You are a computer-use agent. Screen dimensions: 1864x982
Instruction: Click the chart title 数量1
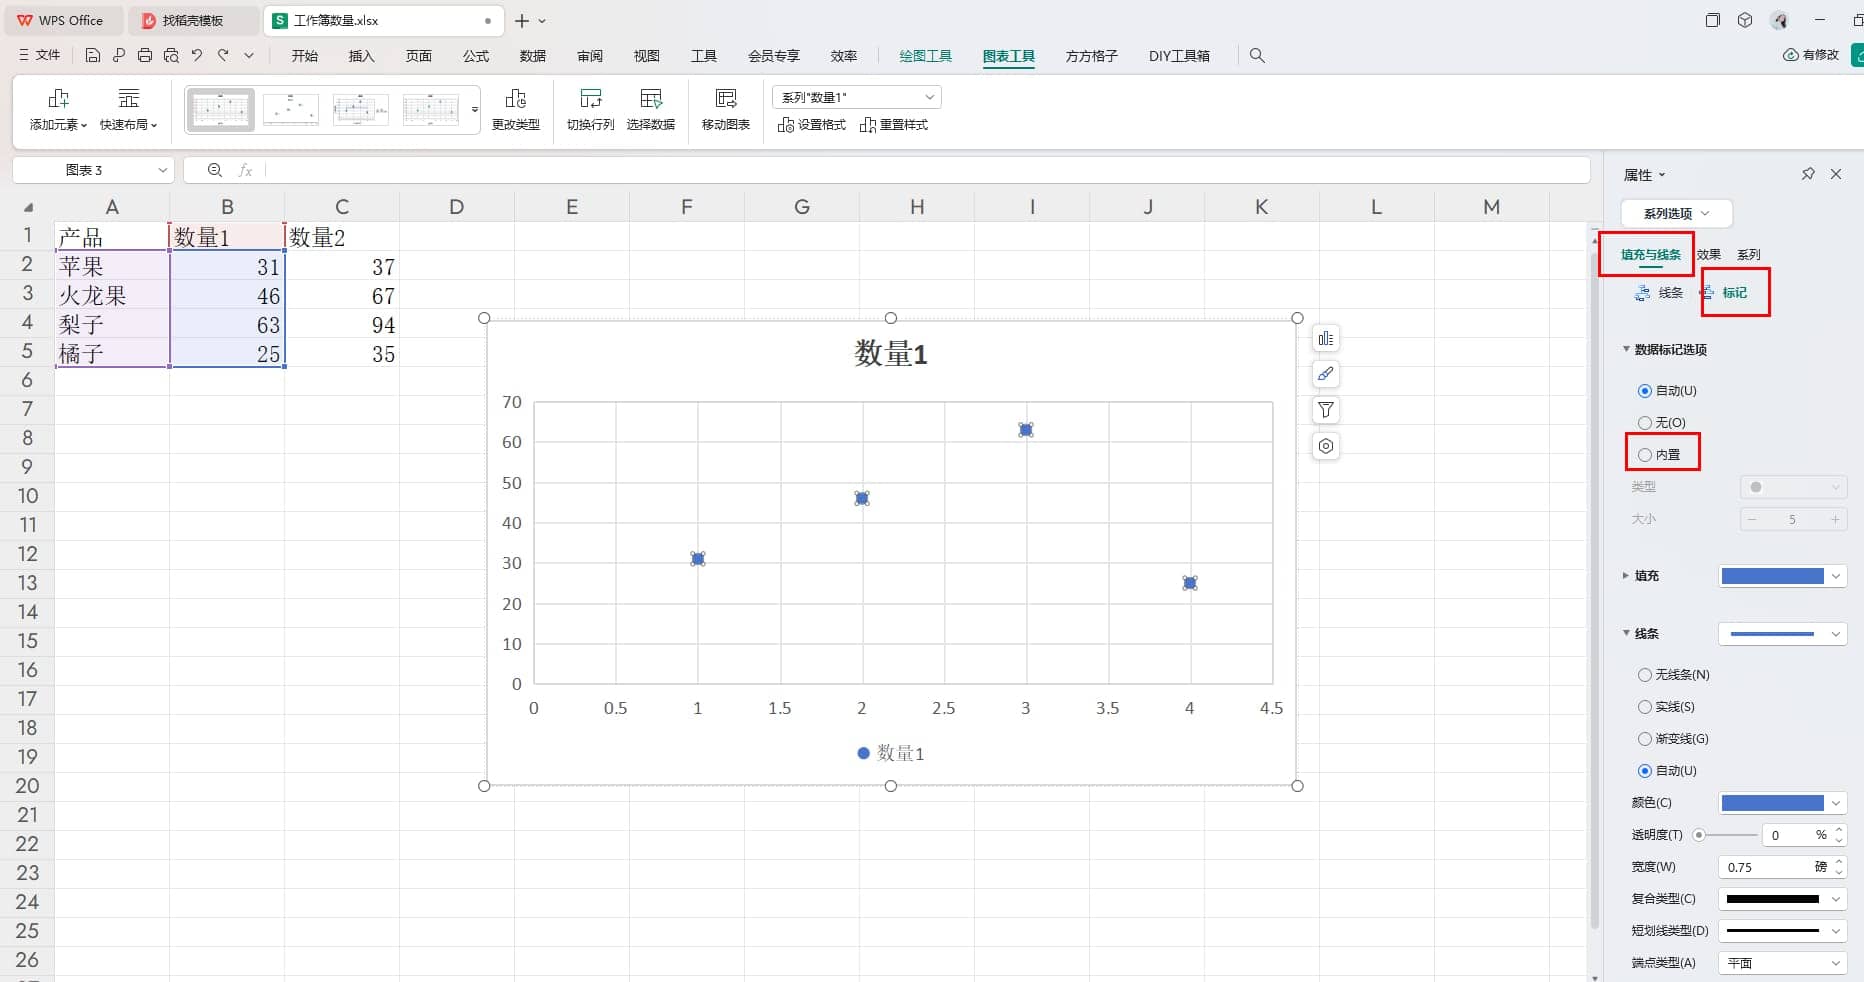[891, 354]
